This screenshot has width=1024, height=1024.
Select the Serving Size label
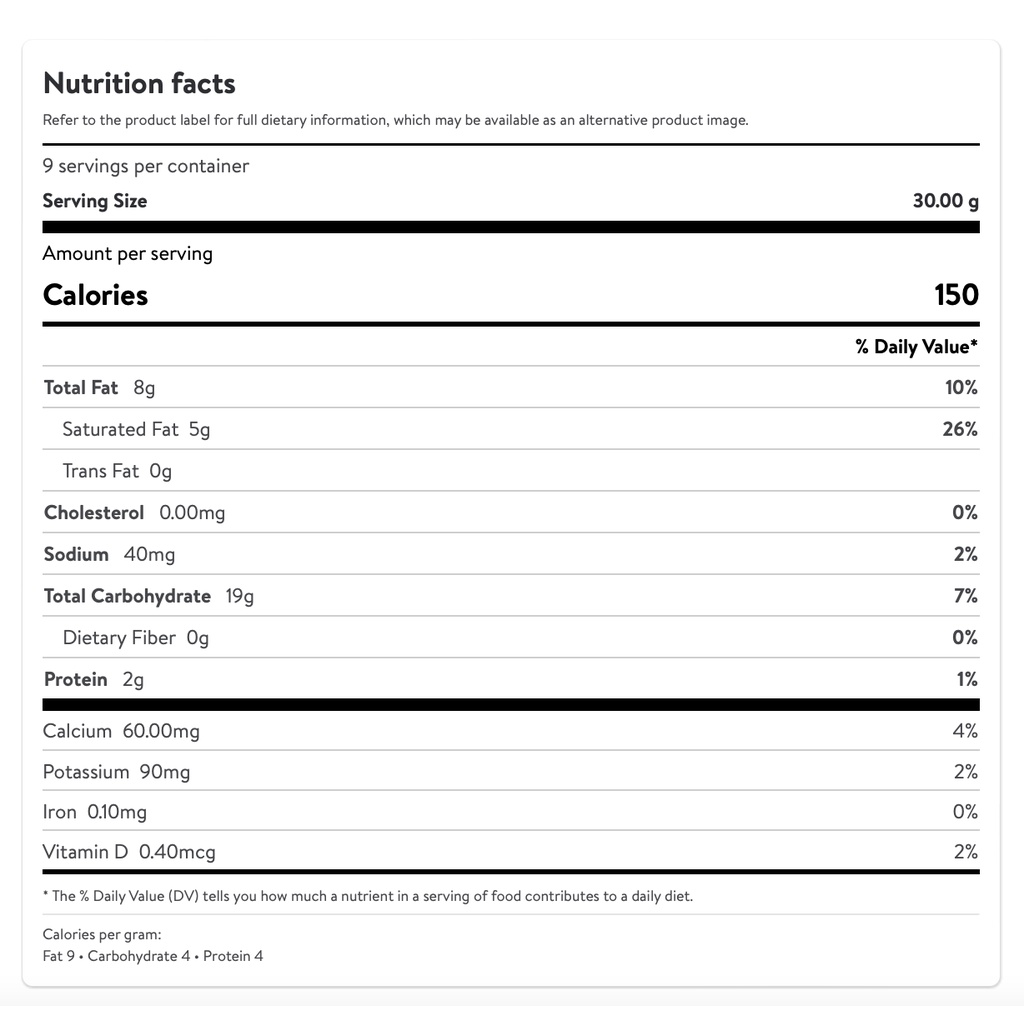(95, 201)
